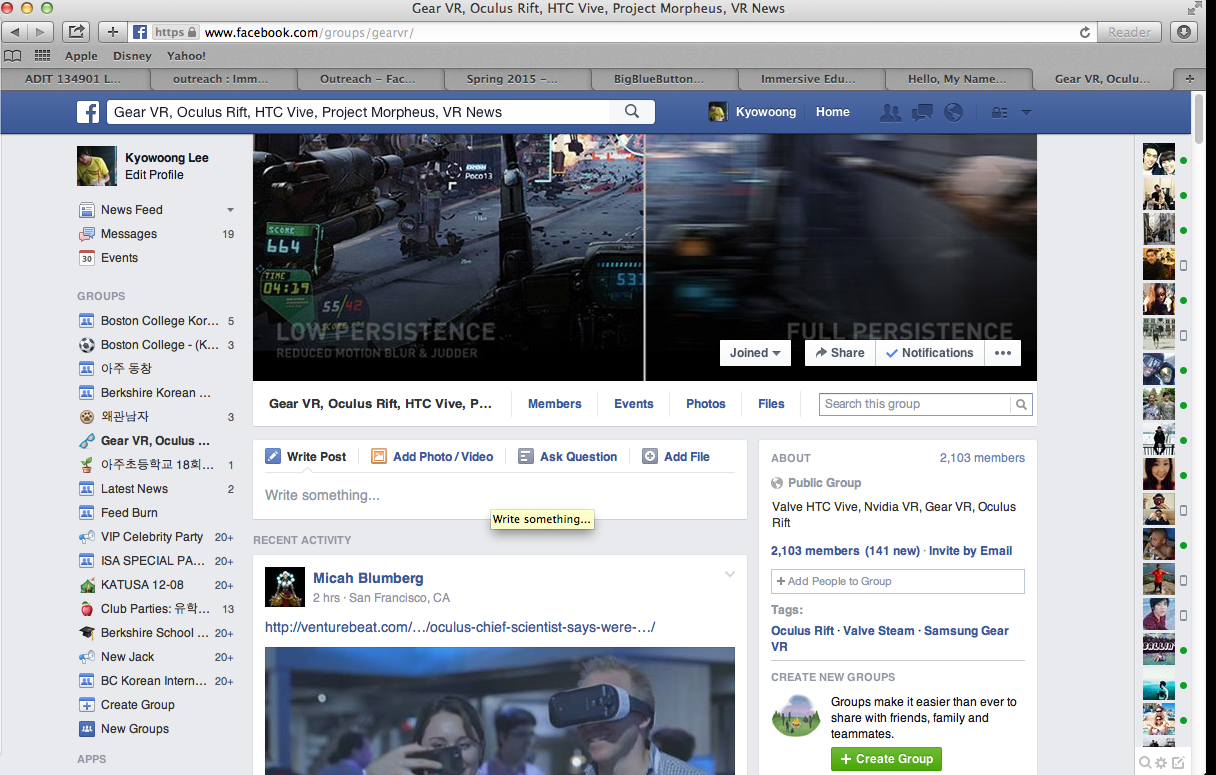Click Safari back navigation arrow
This screenshot has width=1216, height=775.
click(17, 32)
